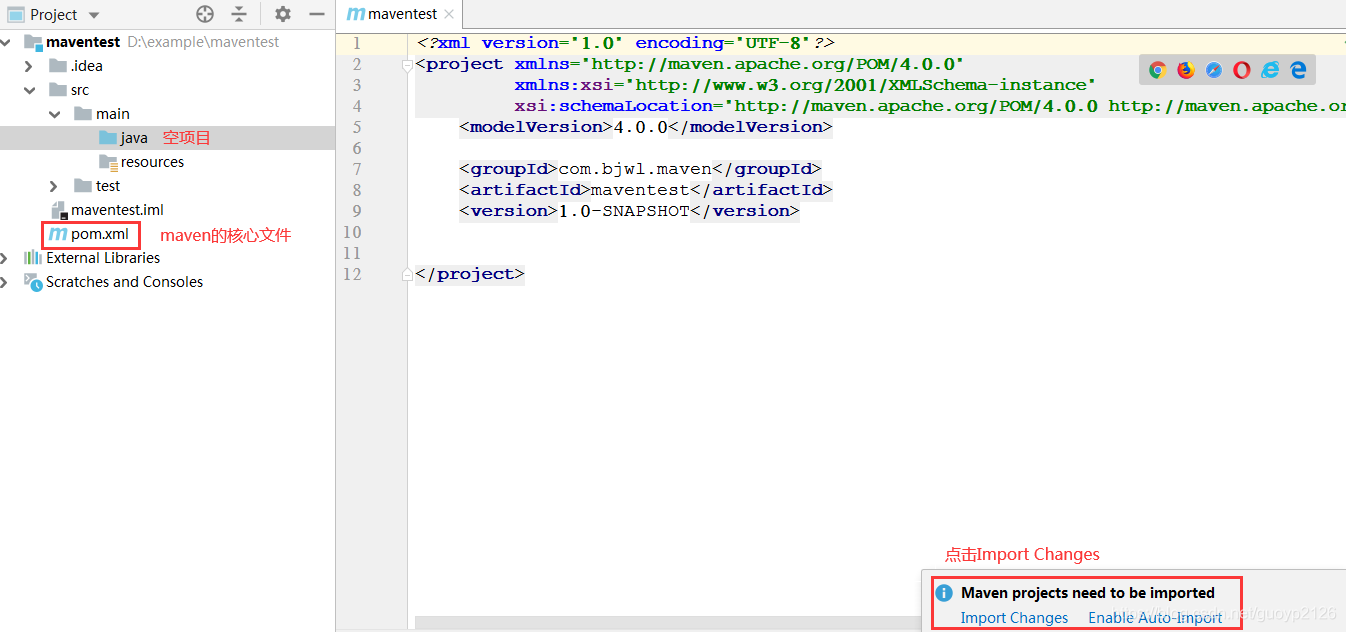Screen dimensions: 1346x632
Task: Click the Scratches and Consoles icon
Action: 32,282
